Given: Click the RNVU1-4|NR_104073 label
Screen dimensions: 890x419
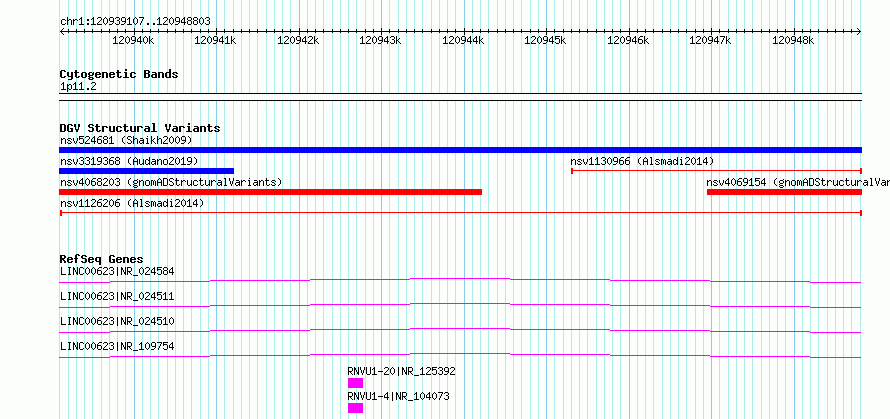Looking at the screenshot, I should click(398, 396).
